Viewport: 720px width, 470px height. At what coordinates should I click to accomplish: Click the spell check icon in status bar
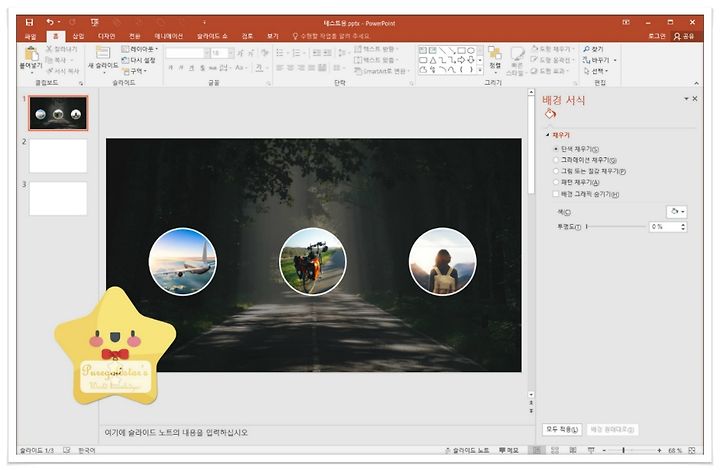(x=67, y=450)
